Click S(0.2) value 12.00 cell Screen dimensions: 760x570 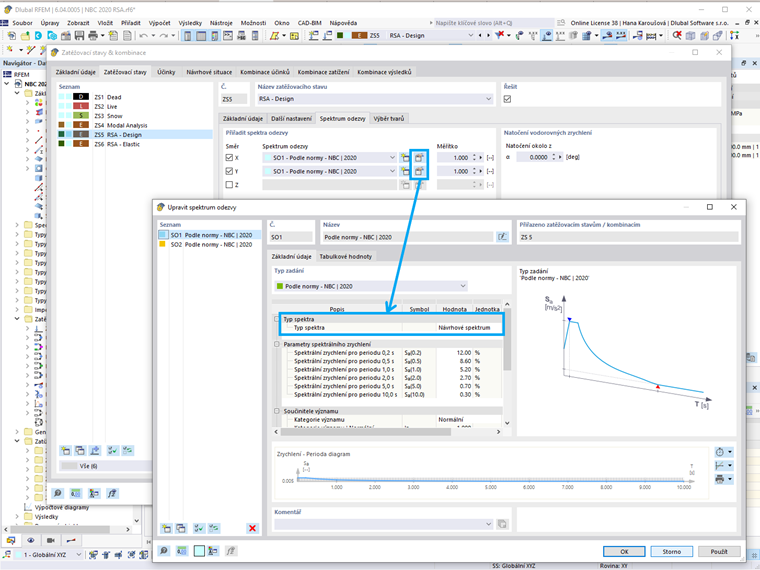pos(455,353)
